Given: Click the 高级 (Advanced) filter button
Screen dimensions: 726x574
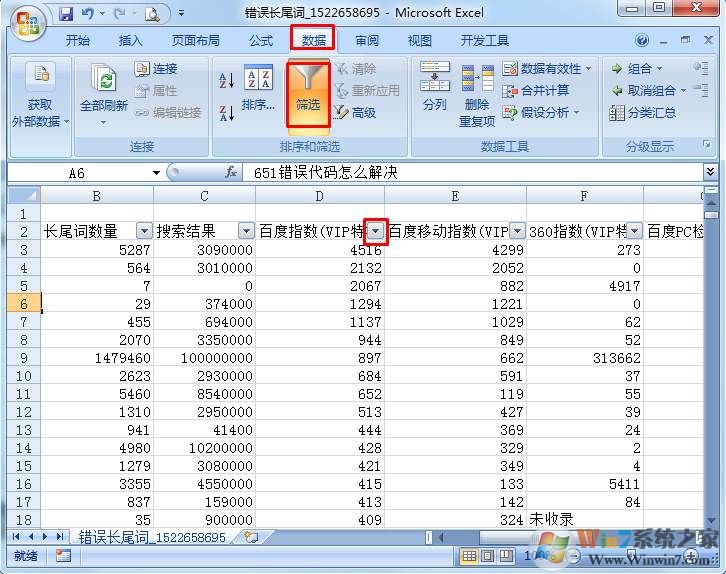Looking at the screenshot, I should [x=355, y=113].
